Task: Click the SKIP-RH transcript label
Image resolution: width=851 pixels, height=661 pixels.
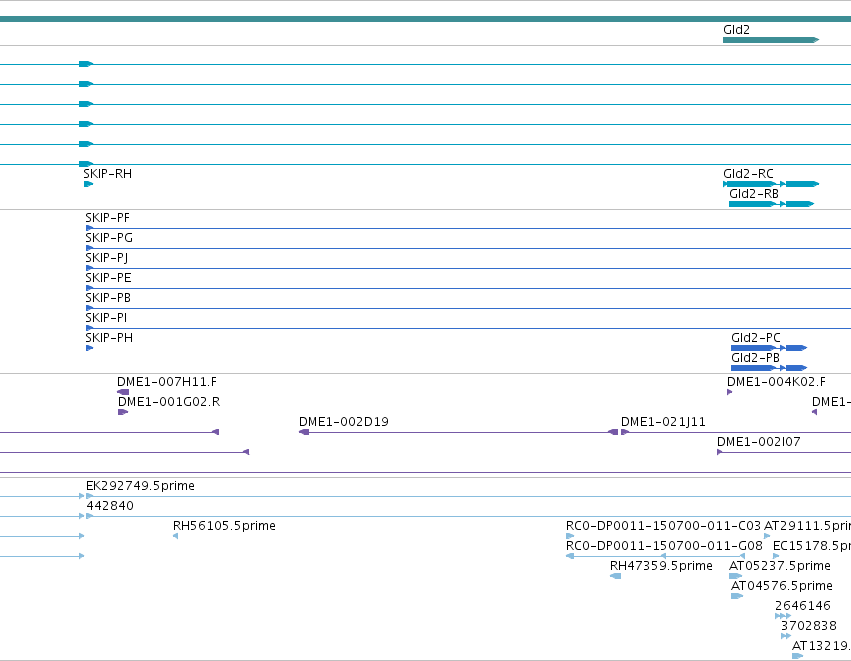Action: coord(107,174)
